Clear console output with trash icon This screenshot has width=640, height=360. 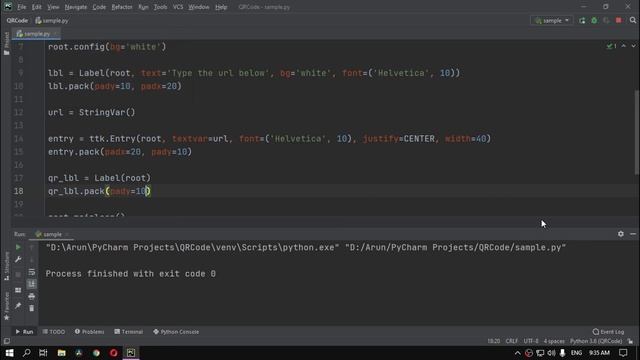coord(31,308)
